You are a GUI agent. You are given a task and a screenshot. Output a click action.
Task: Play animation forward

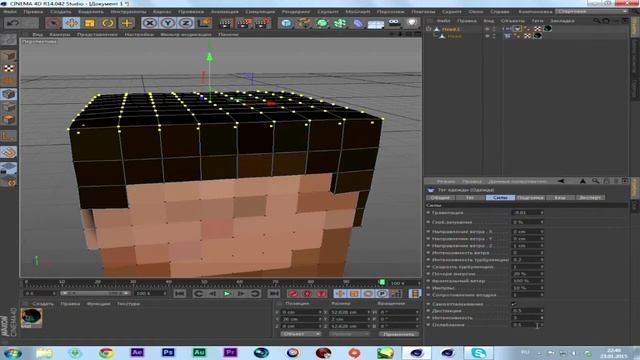coord(227,293)
